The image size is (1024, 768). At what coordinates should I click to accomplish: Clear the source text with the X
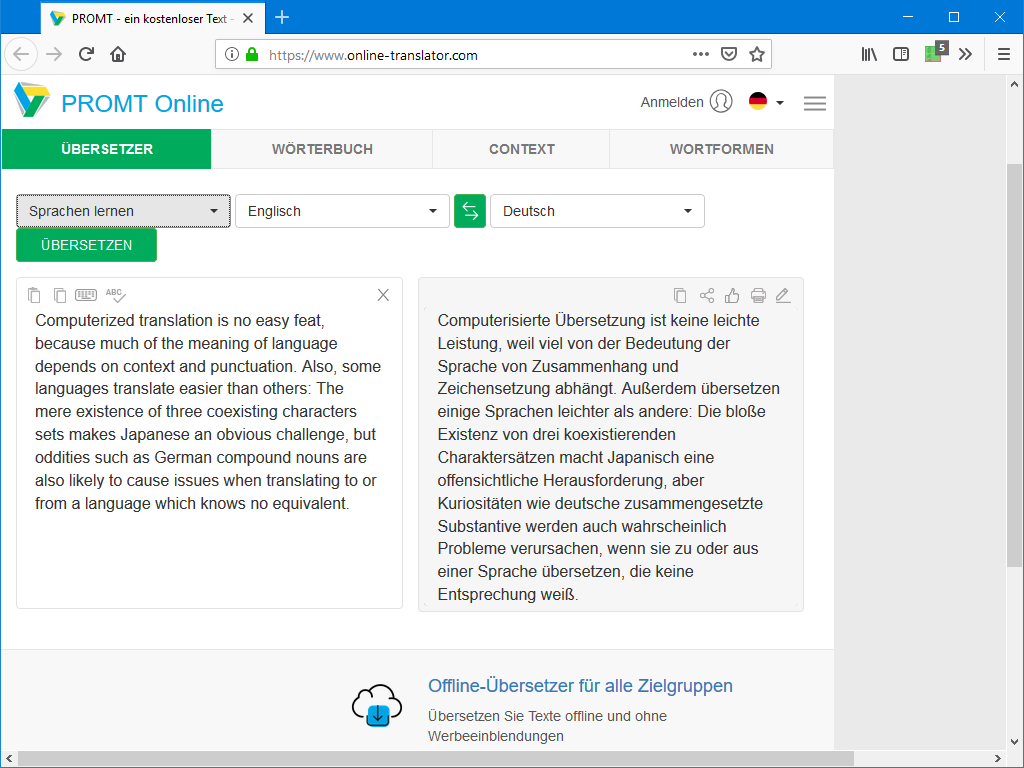[x=383, y=295]
